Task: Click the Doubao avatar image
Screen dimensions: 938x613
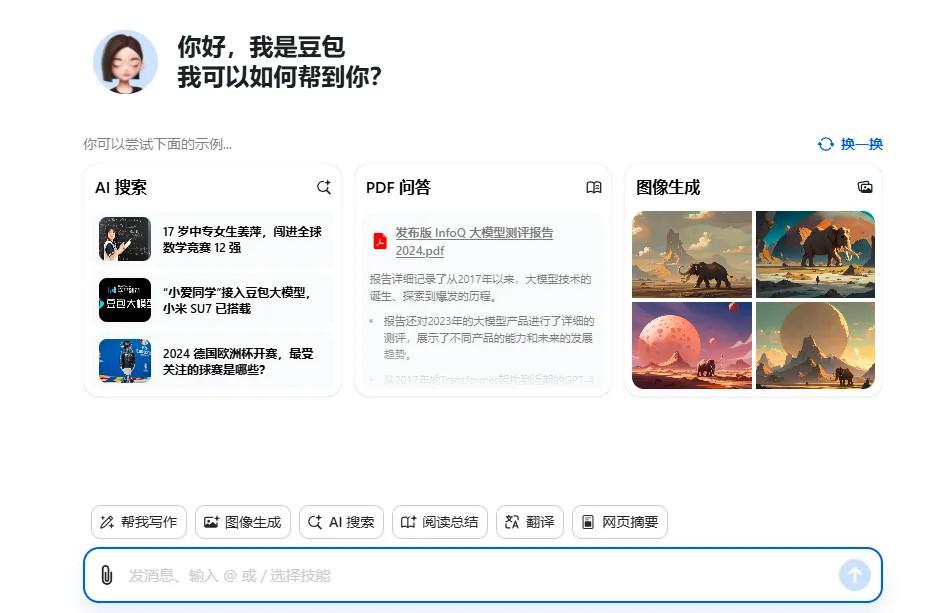Action: pyautogui.click(x=126, y=62)
